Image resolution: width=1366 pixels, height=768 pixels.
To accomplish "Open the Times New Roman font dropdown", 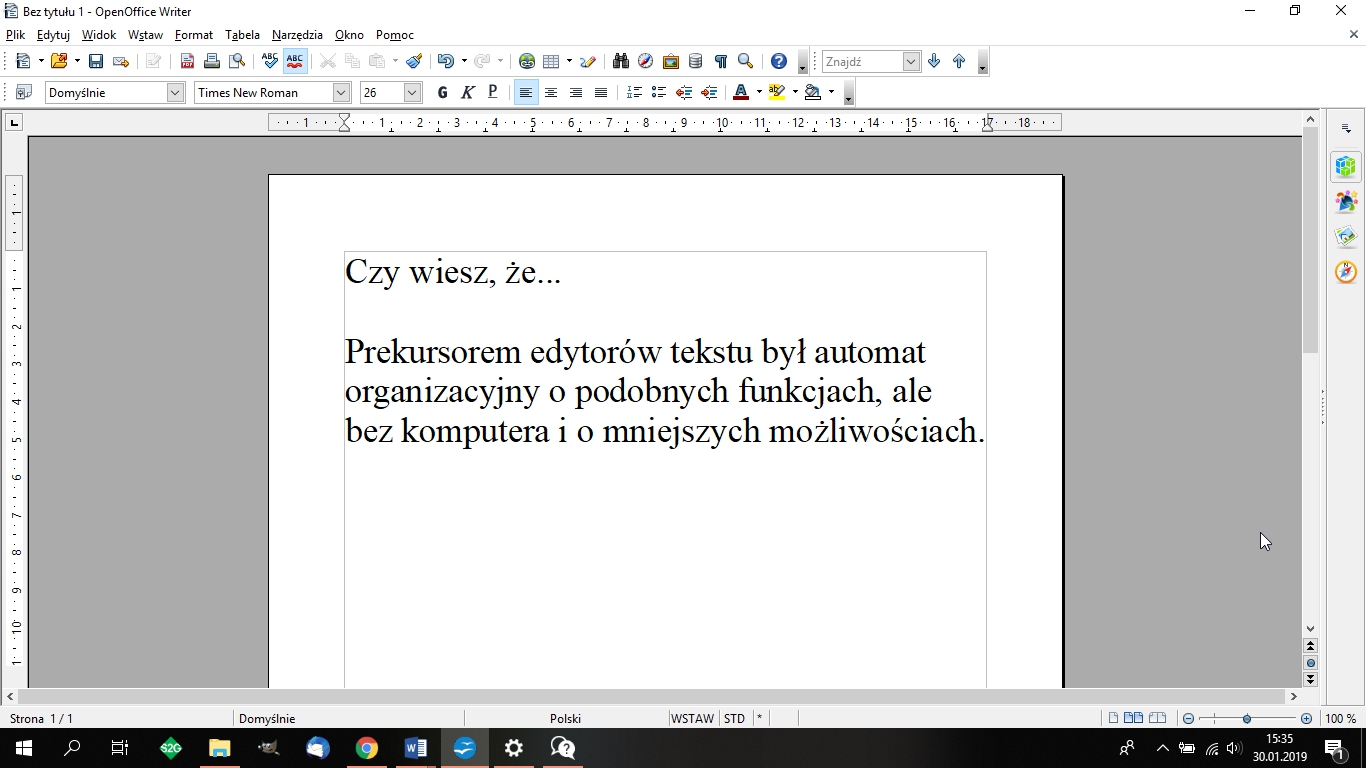I will [x=342, y=92].
